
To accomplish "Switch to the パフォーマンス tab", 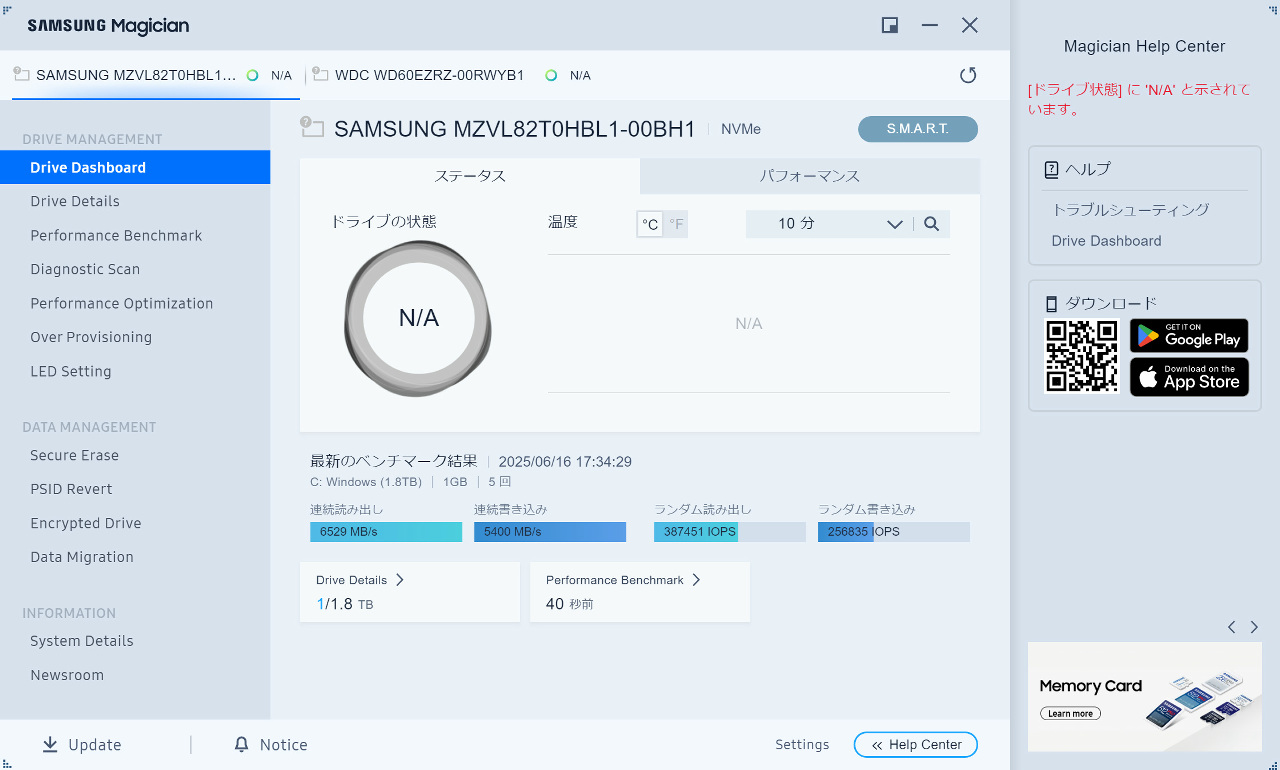I will [x=810, y=176].
